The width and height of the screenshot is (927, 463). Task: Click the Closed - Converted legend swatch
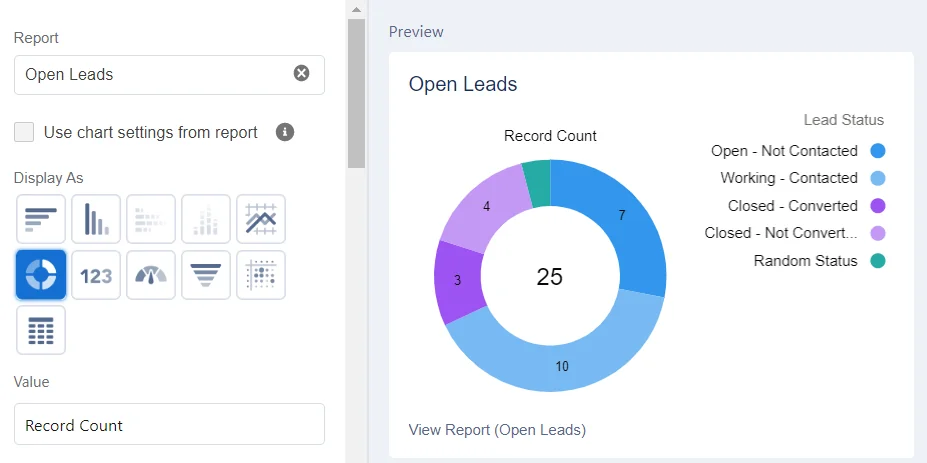(878, 206)
